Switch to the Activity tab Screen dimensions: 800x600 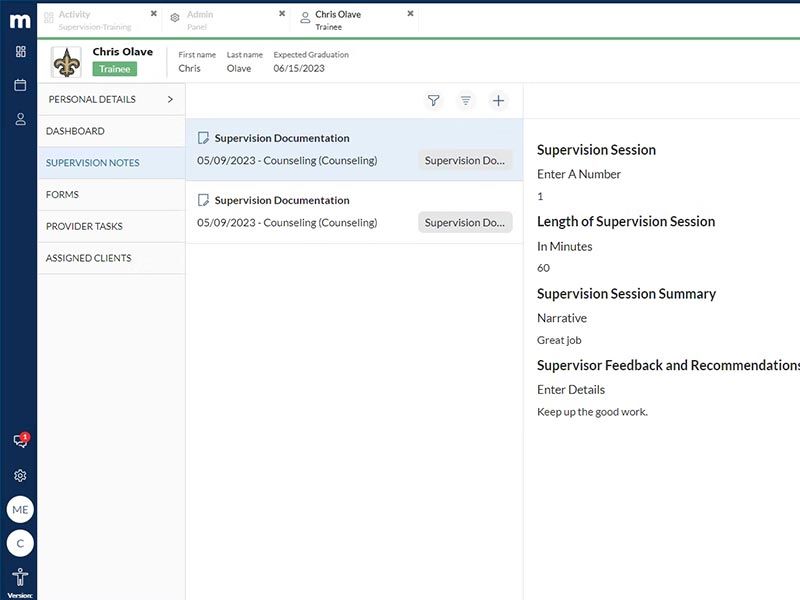94,20
